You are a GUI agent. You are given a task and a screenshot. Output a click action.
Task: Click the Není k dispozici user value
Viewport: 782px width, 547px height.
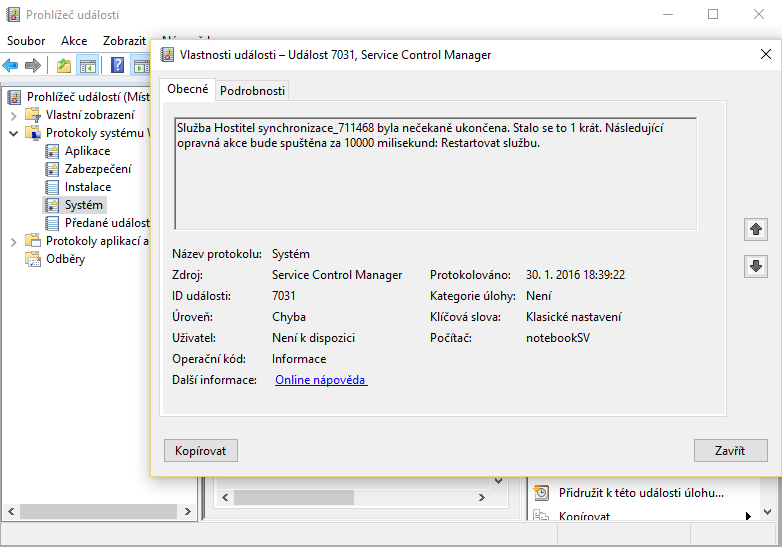(x=313, y=338)
